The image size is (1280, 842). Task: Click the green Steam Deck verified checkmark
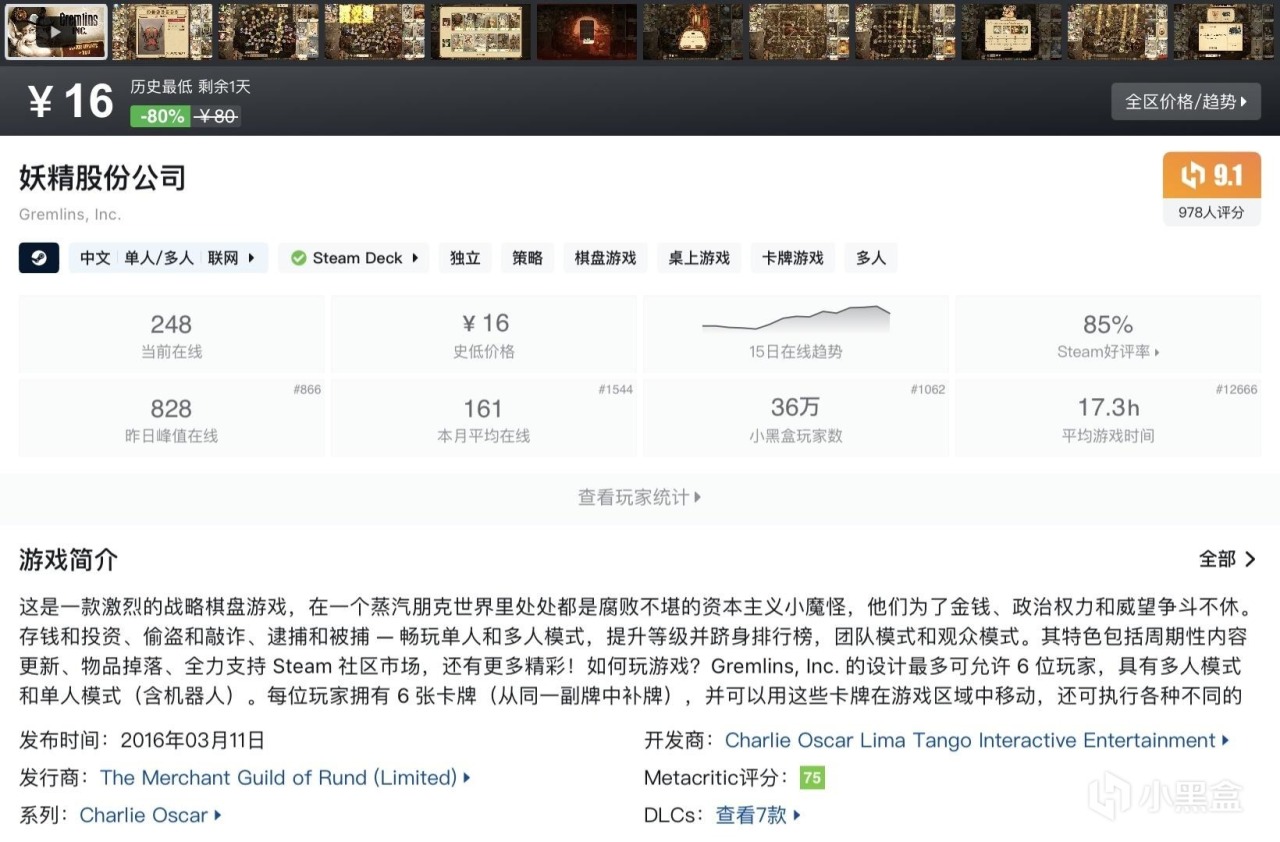pos(298,258)
